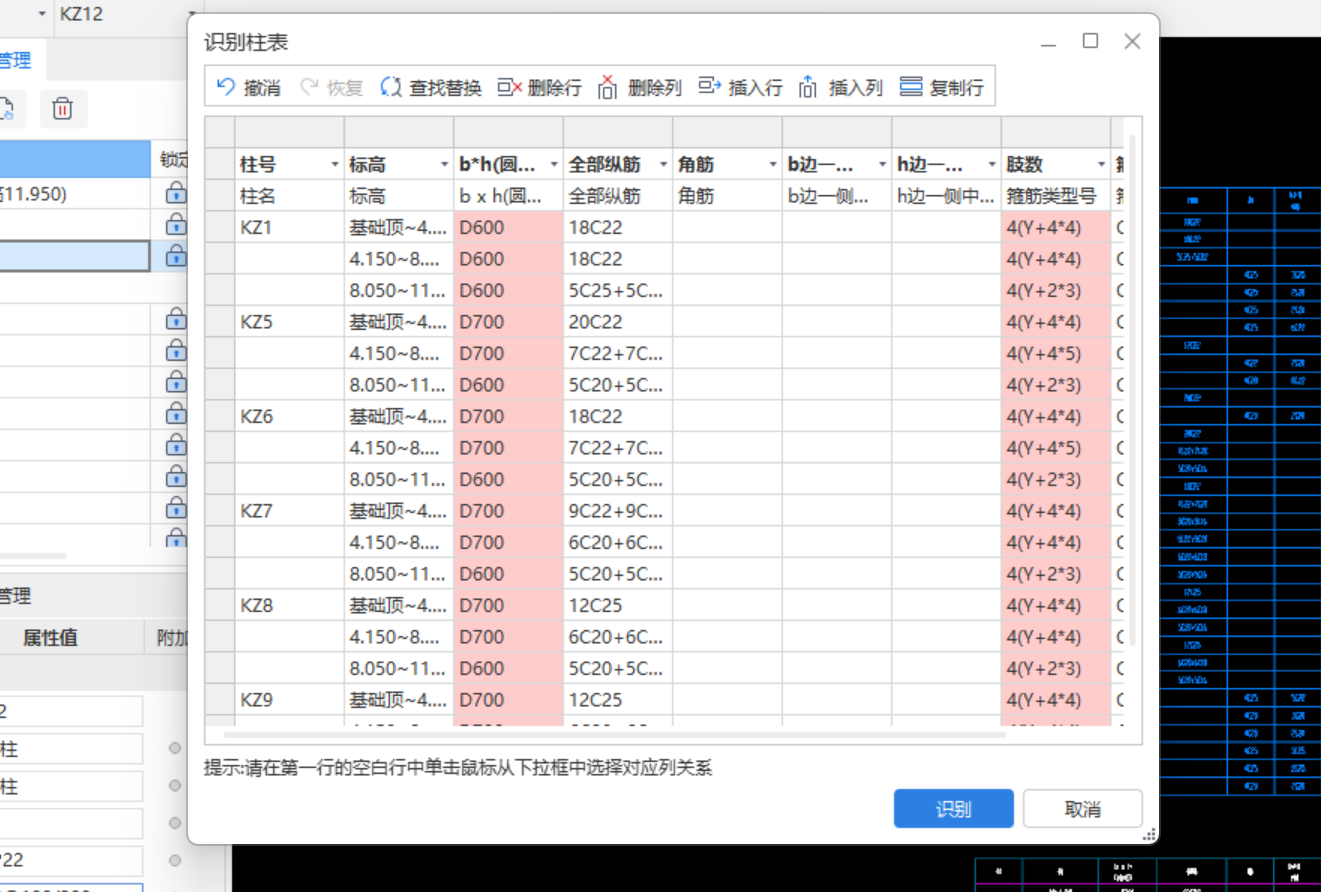
Task: Select the 柱名 header cell
Action: click(x=290, y=196)
